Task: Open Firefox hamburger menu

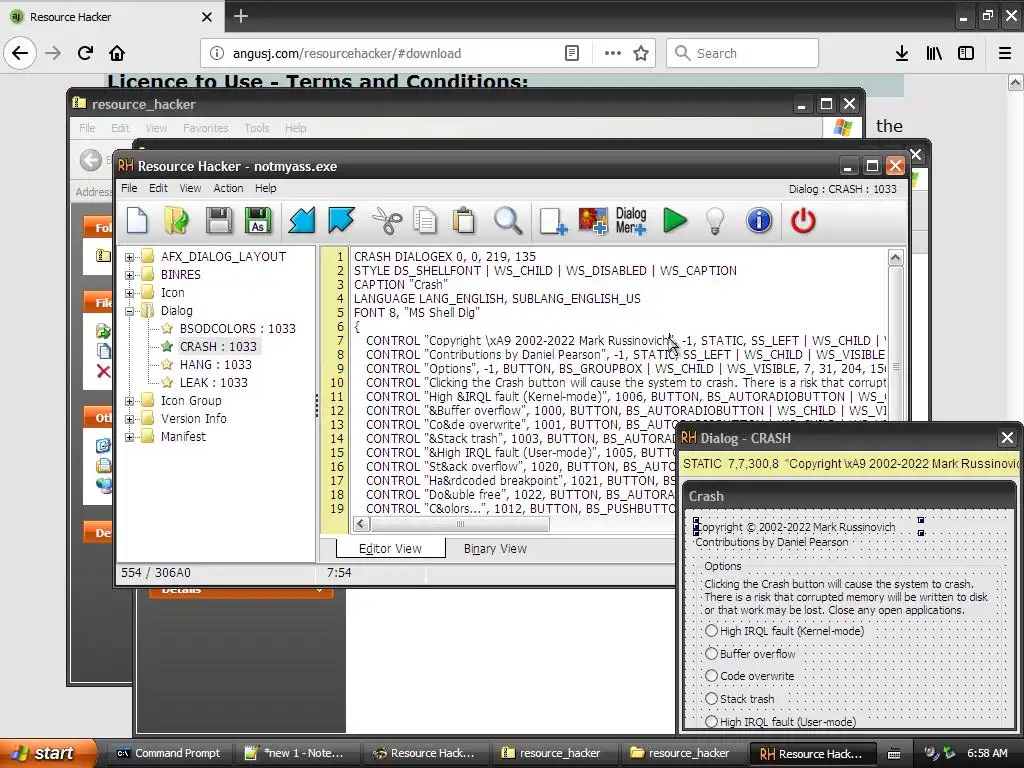Action: [1004, 53]
